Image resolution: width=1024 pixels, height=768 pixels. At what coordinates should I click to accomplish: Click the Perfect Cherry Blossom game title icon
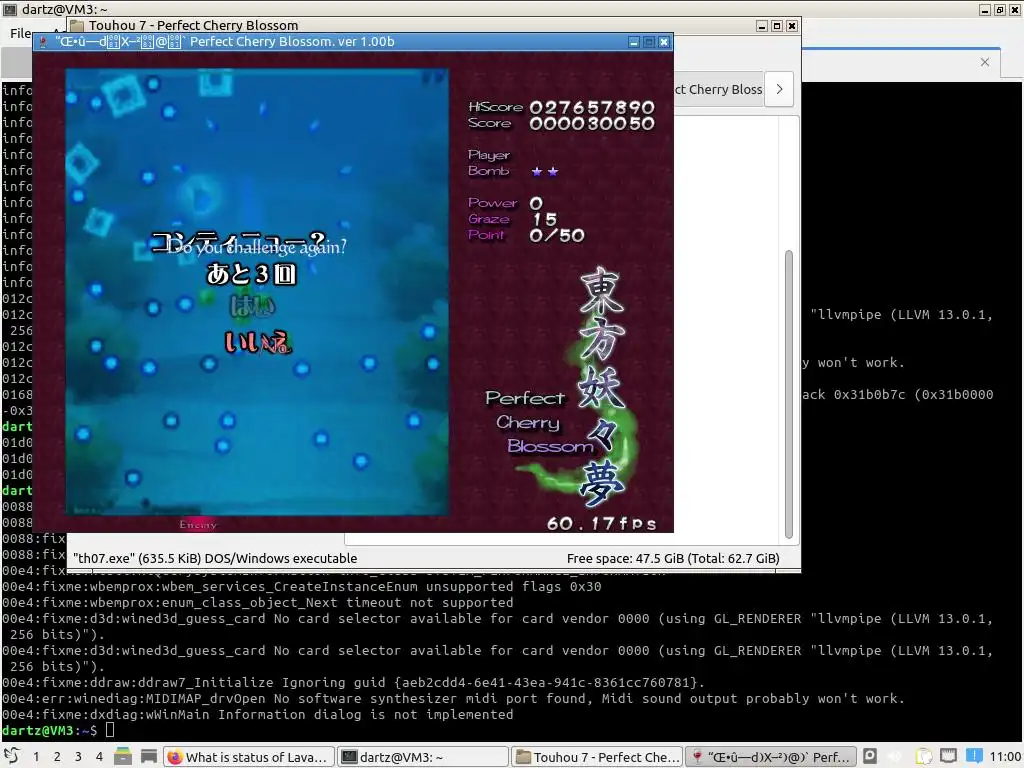tap(43, 42)
